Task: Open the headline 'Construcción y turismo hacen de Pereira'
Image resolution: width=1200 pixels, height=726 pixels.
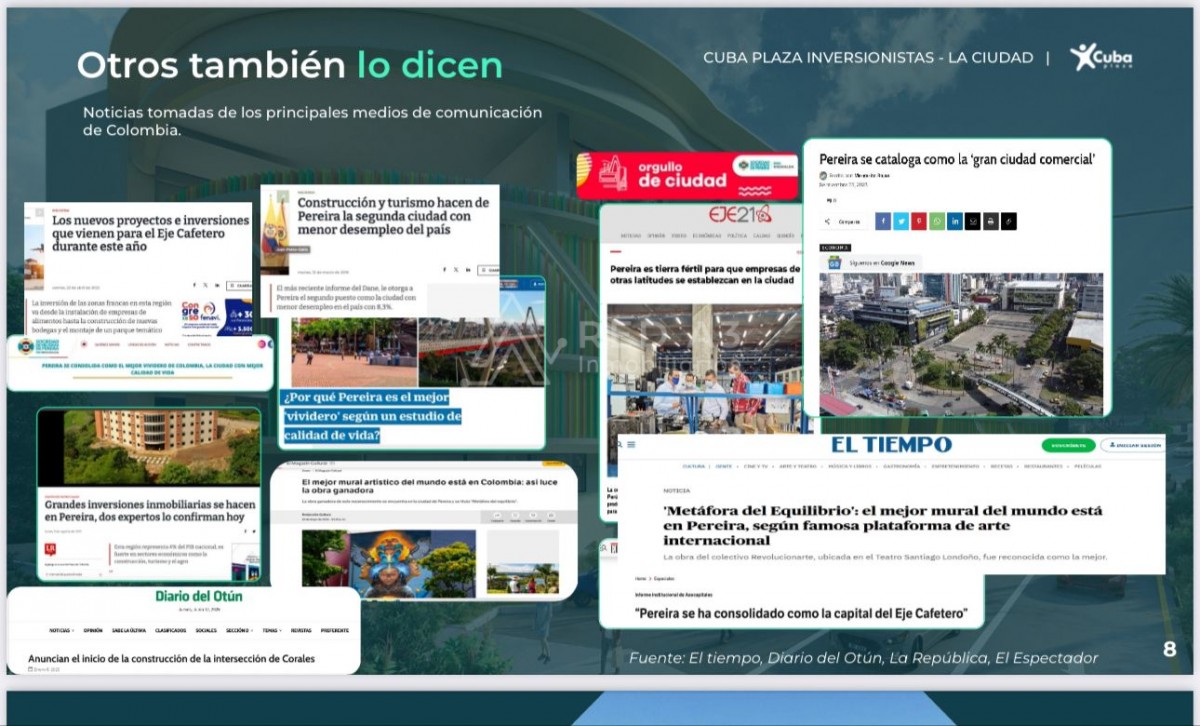Action: tap(392, 215)
